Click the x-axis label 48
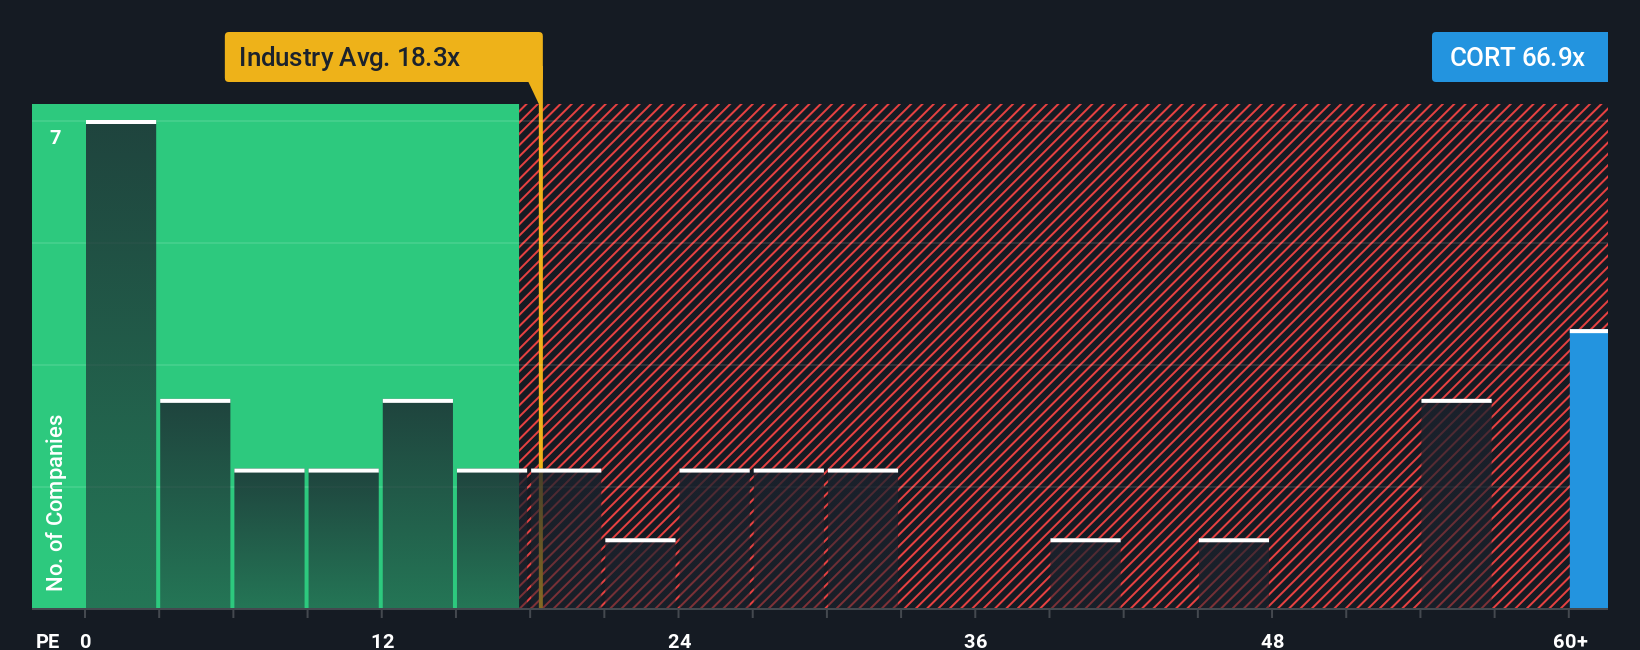 tap(1272, 640)
